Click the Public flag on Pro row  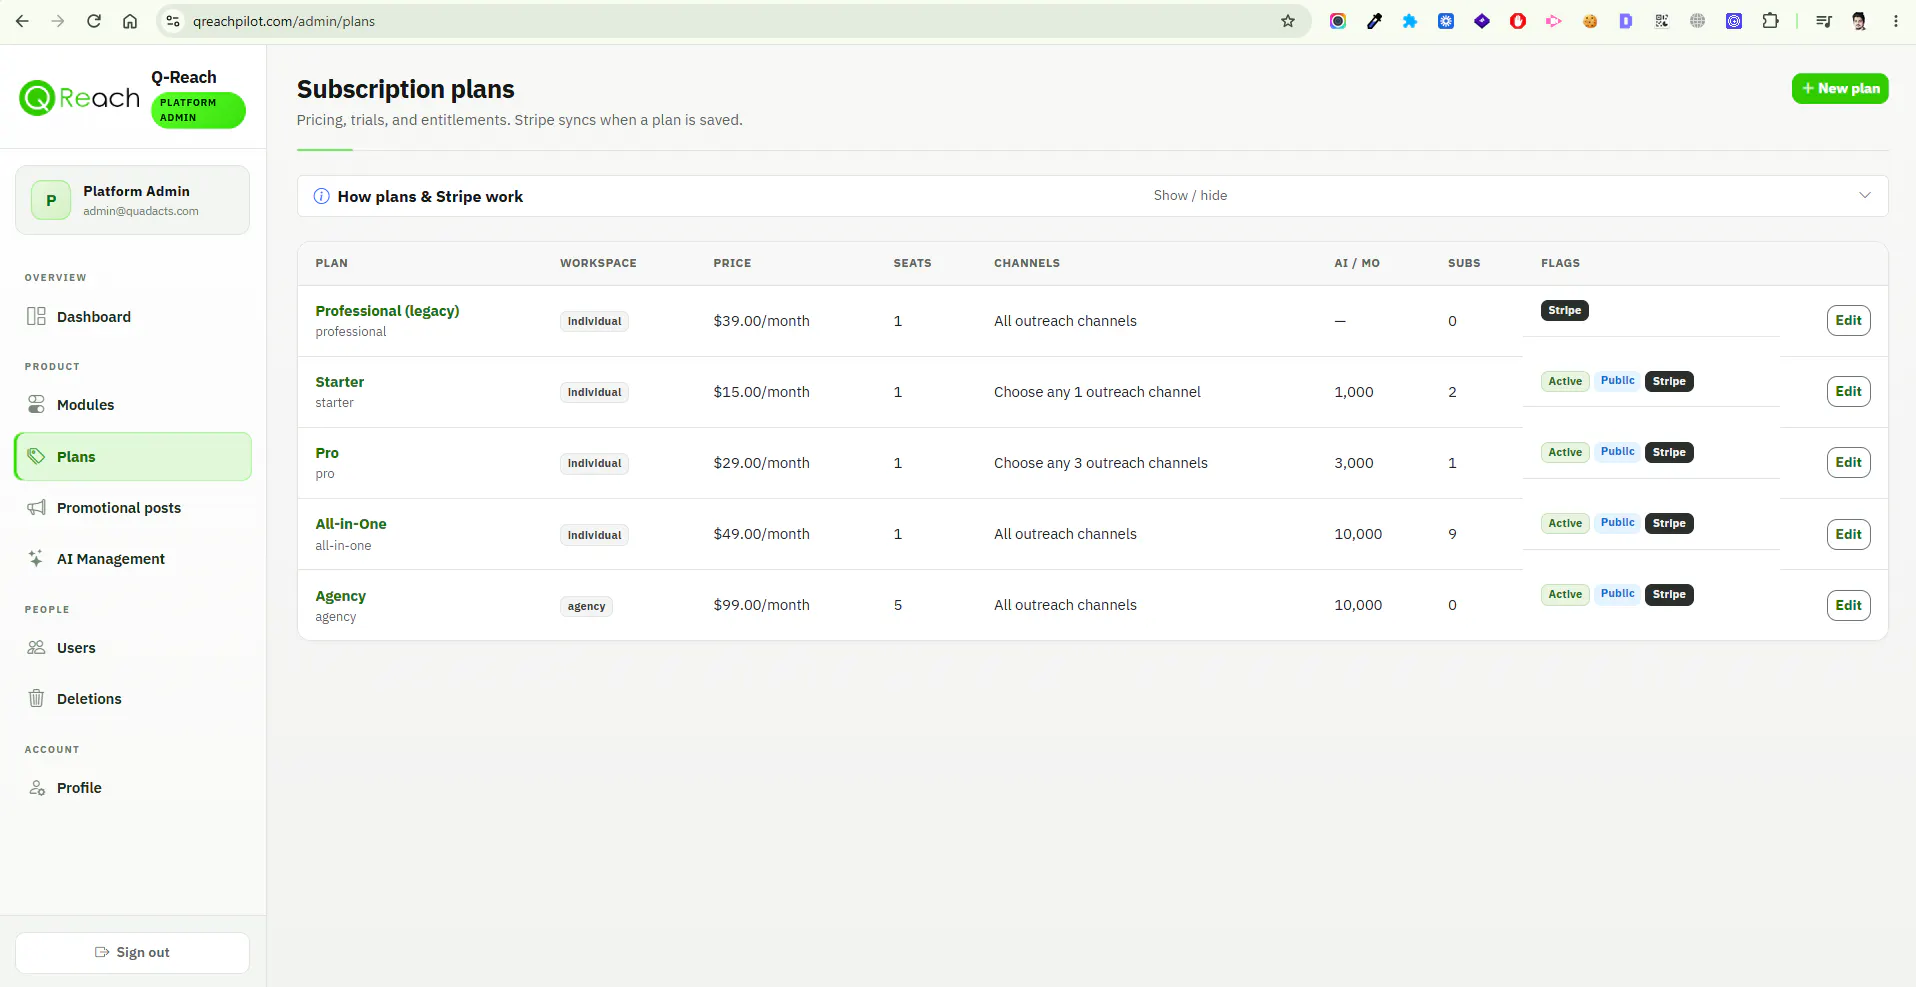click(1617, 452)
